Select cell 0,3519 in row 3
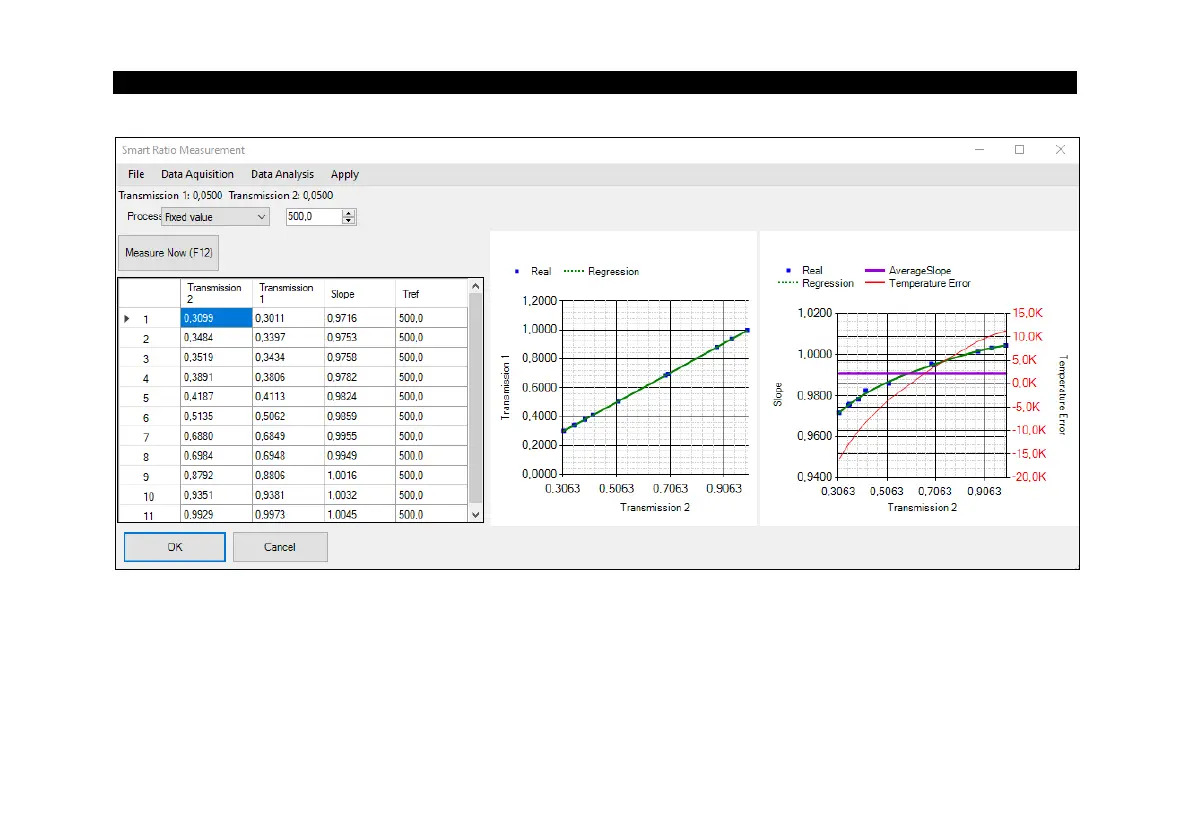Viewport: 1191px width, 839px height. pyautogui.click(x=216, y=357)
